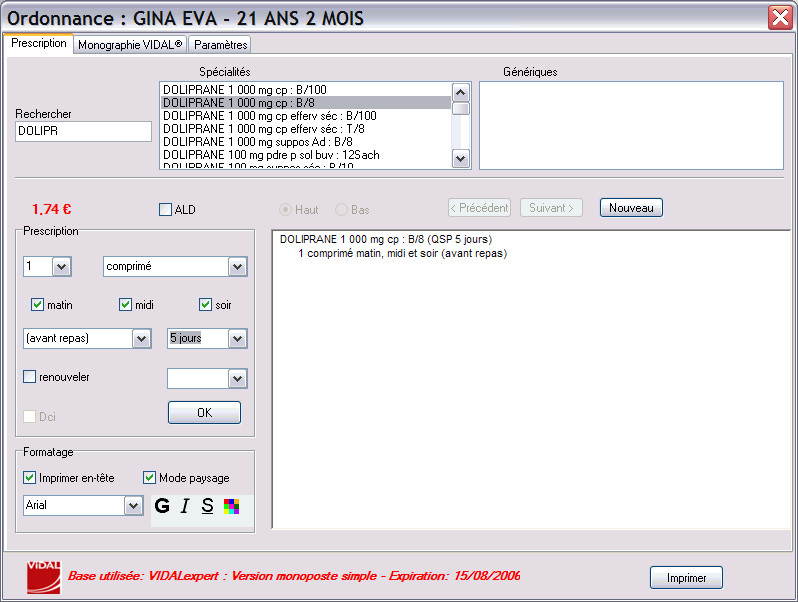Image resolution: width=798 pixels, height=602 pixels.
Task: Toggle Mode paysage checkbox
Action: (x=149, y=477)
